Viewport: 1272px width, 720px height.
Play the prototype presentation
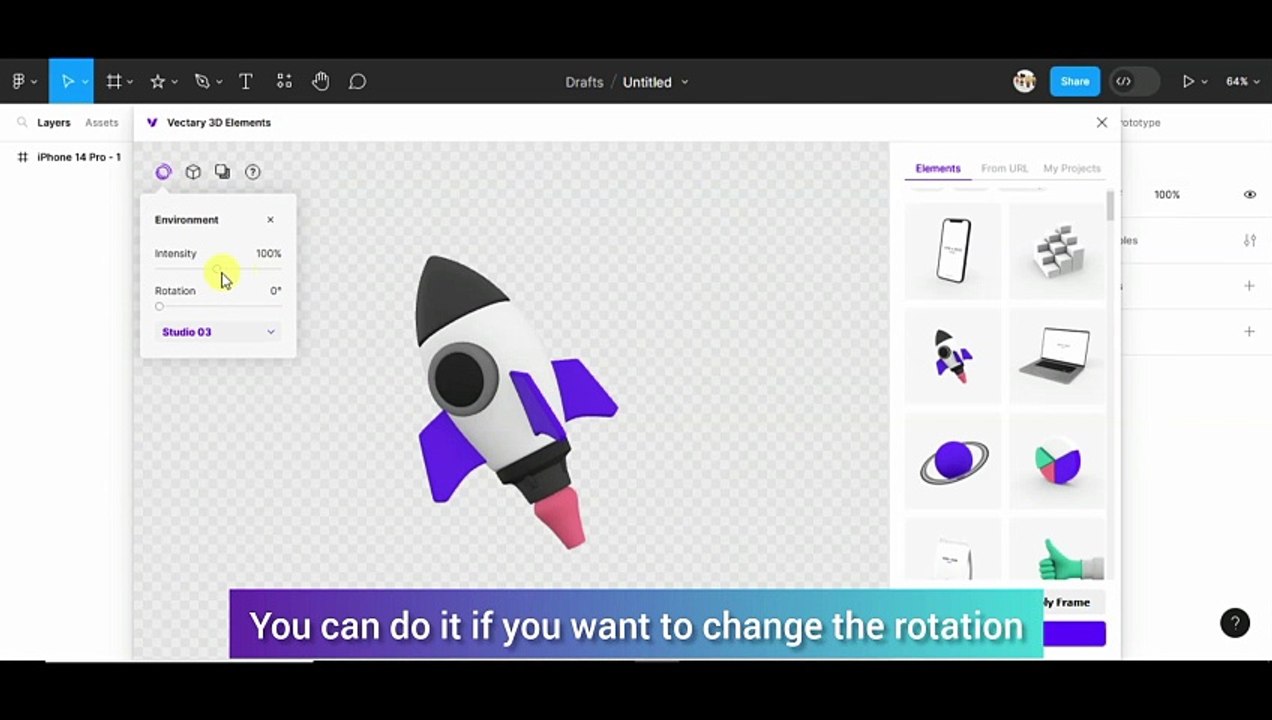tap(1188, 82)
